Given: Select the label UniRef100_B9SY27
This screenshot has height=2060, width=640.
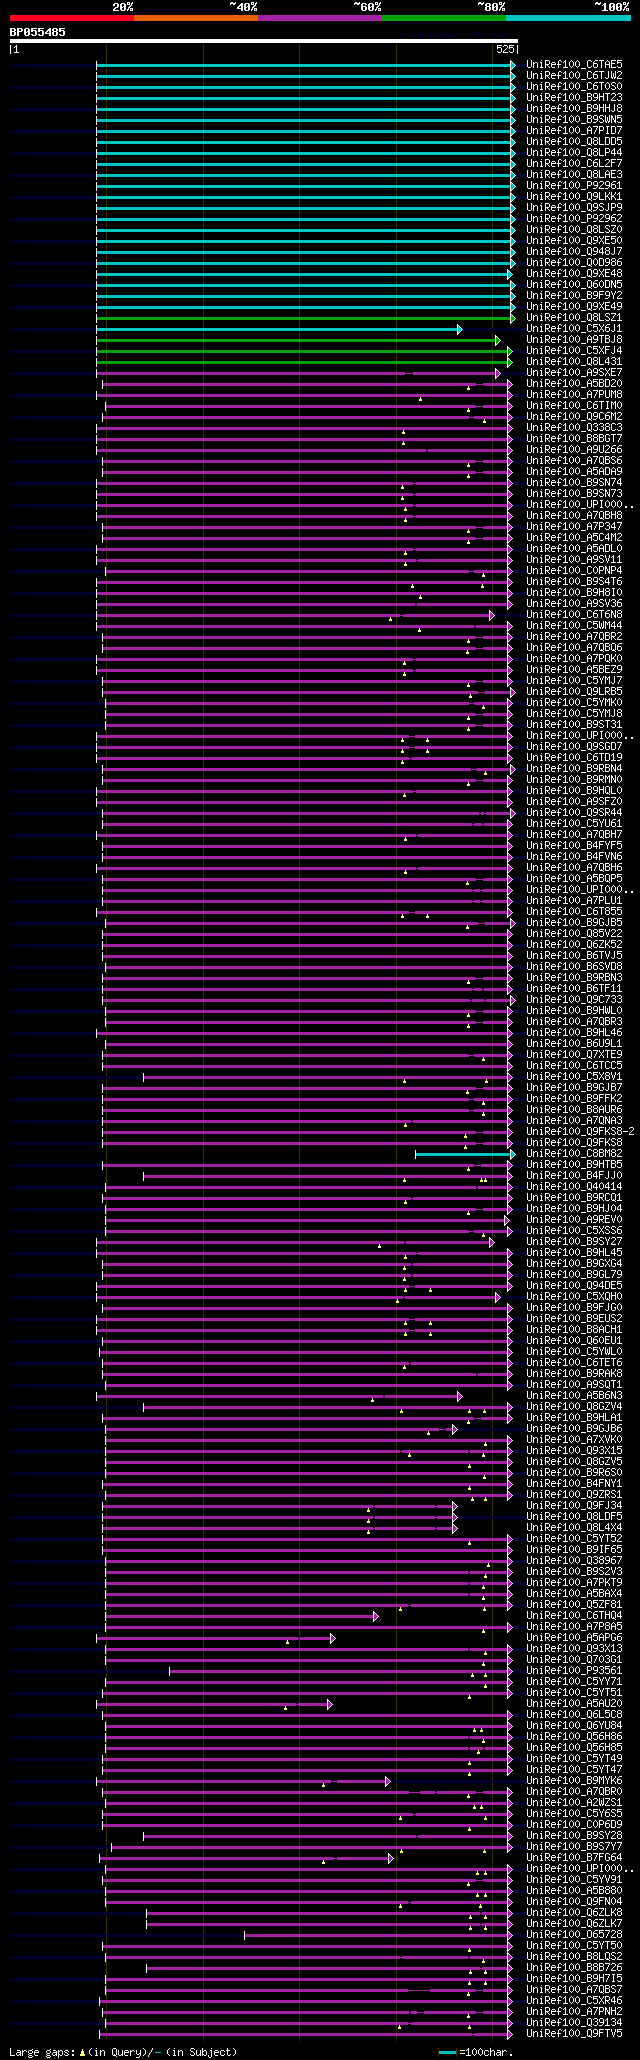Looking at the screenshot, I should click(574, 1241).
